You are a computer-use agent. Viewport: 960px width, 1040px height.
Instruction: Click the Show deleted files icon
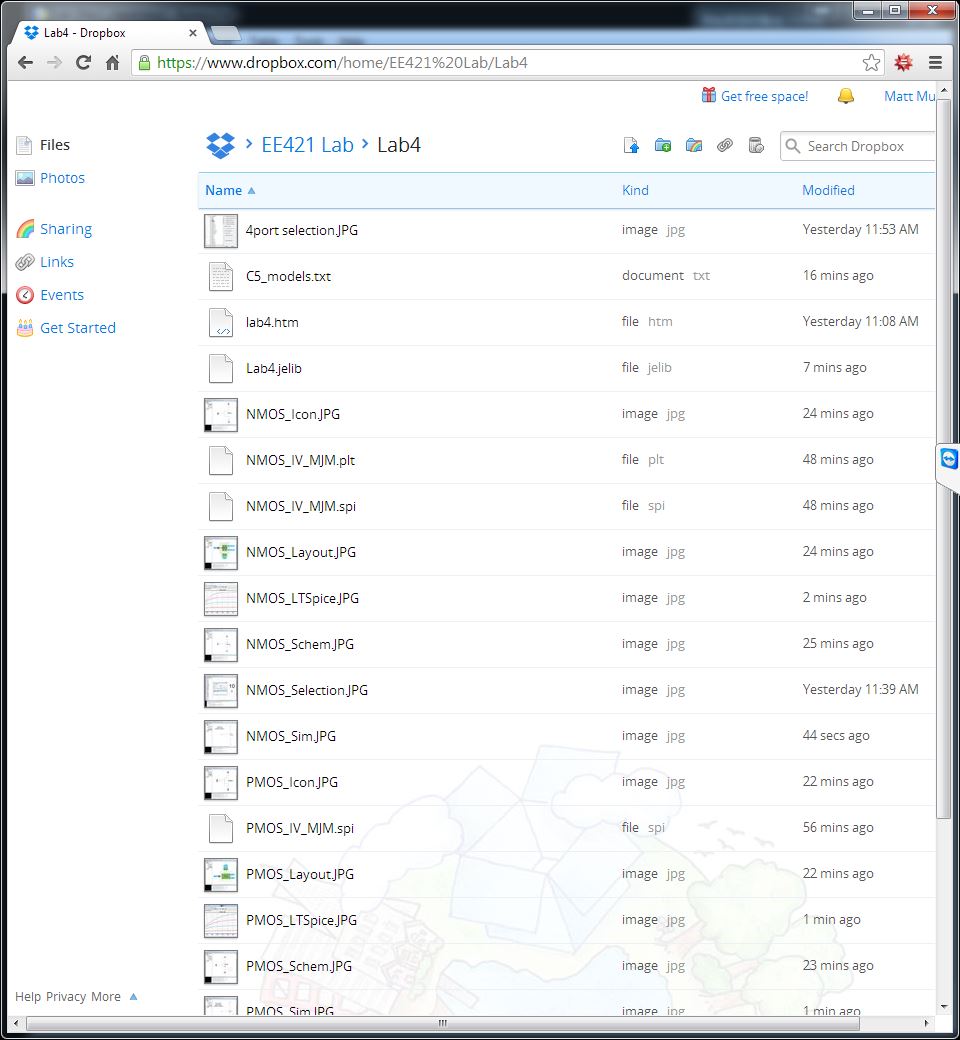tap(756, 145)
